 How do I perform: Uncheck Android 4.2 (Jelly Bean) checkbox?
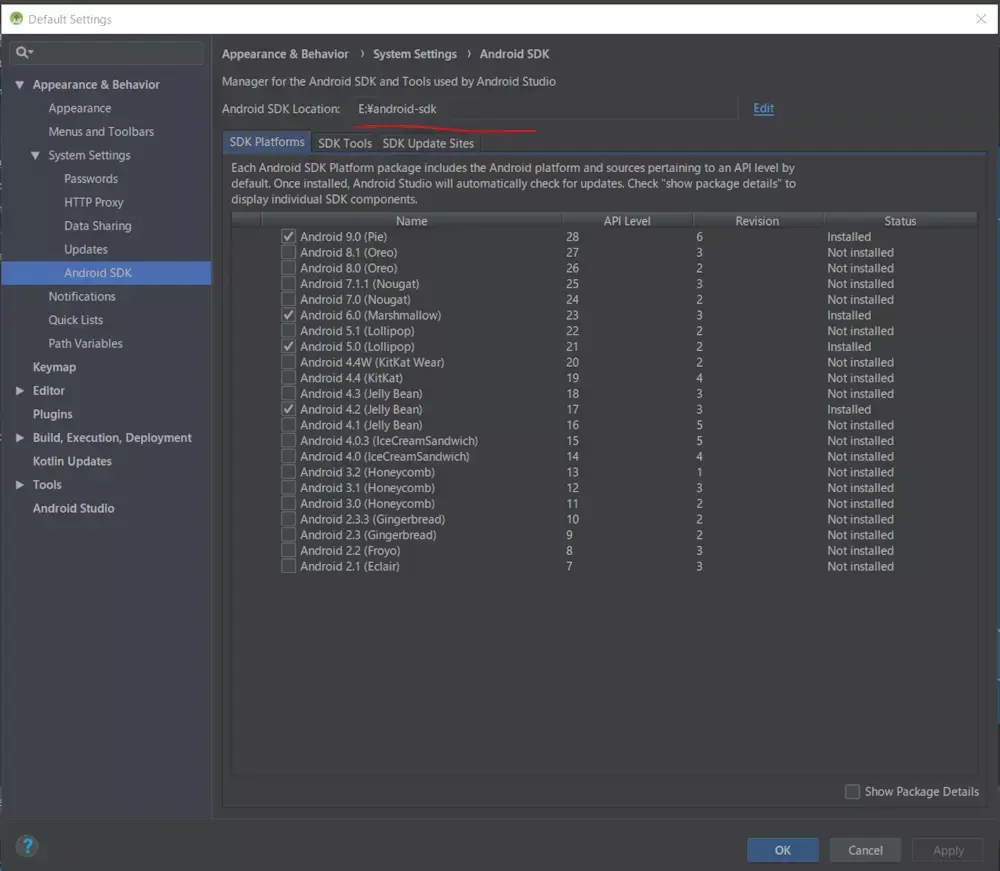click(x=288, y=409)
